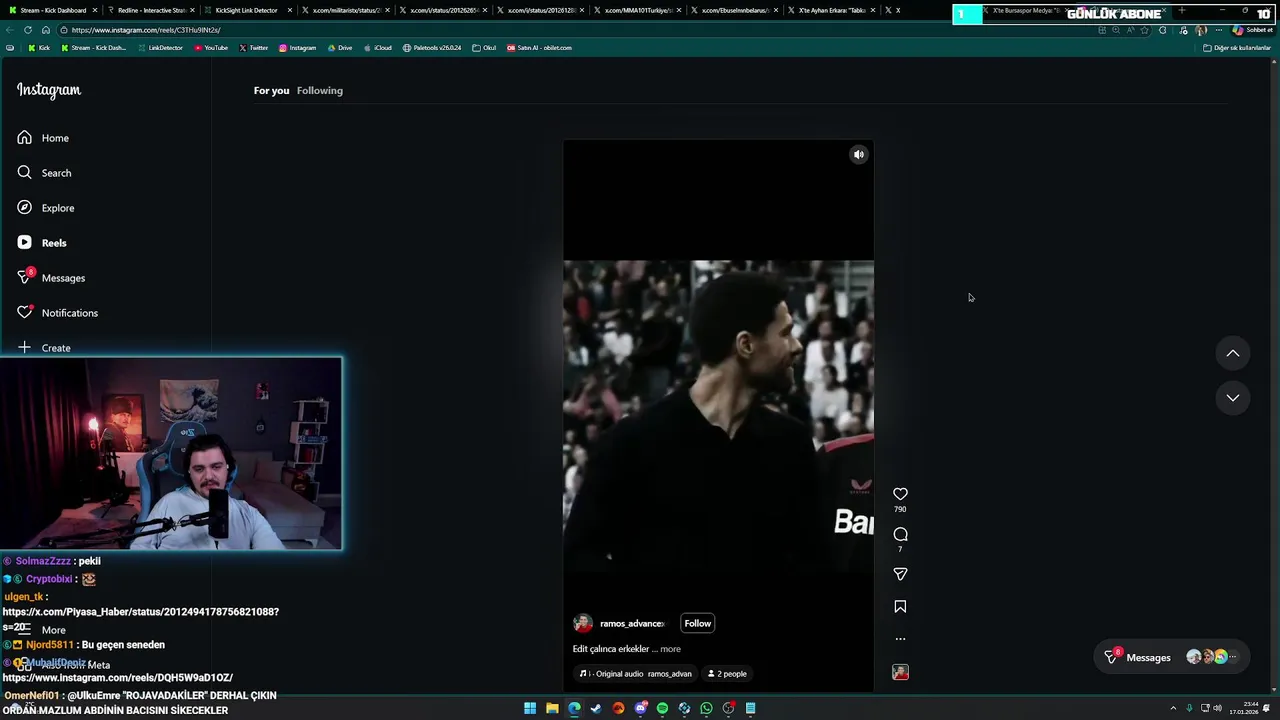Viewport: 1280px width, 720px height.
Task: Click Create in Instagram sidebar
Action: coord(44,348)
